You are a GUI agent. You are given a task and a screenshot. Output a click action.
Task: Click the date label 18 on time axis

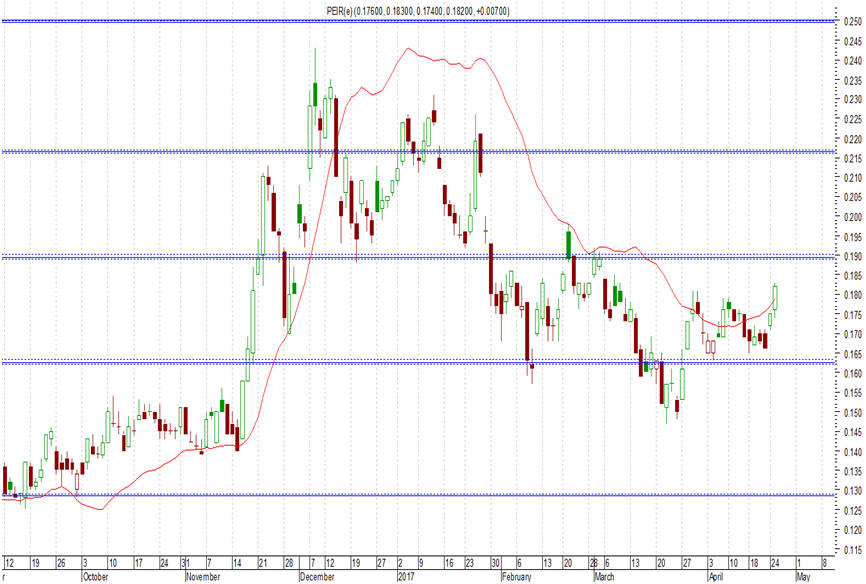pos(754,563)
